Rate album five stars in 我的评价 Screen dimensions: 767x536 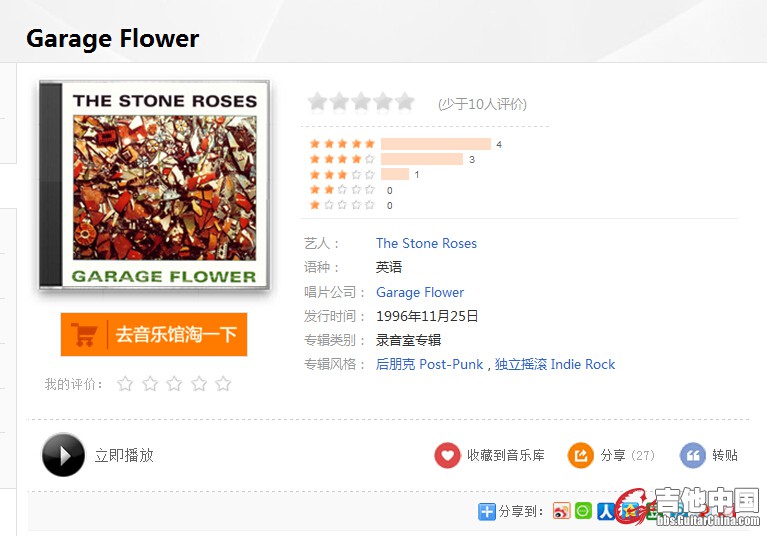223,384
